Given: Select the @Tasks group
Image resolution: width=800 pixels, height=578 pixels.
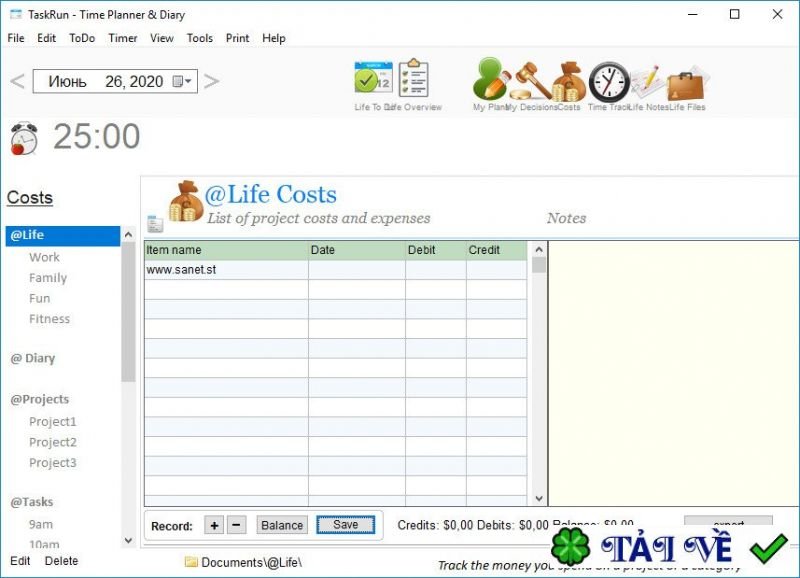Looking at the screenshot, I should click(x=32, y=502).
